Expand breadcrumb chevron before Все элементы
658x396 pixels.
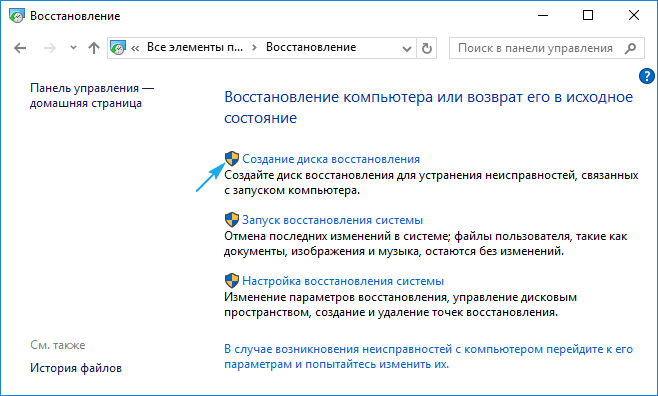[x=135, y=48]
